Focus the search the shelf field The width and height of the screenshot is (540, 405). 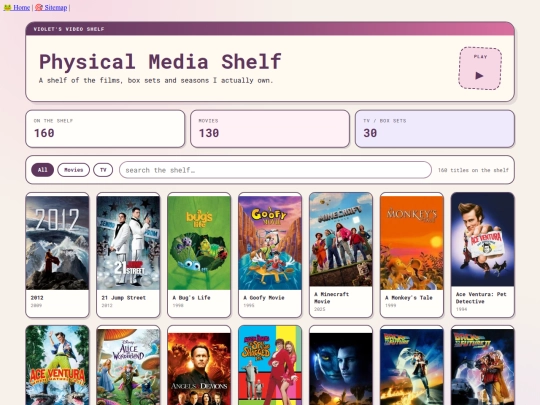pyautogui.click(x=275, y=170)
